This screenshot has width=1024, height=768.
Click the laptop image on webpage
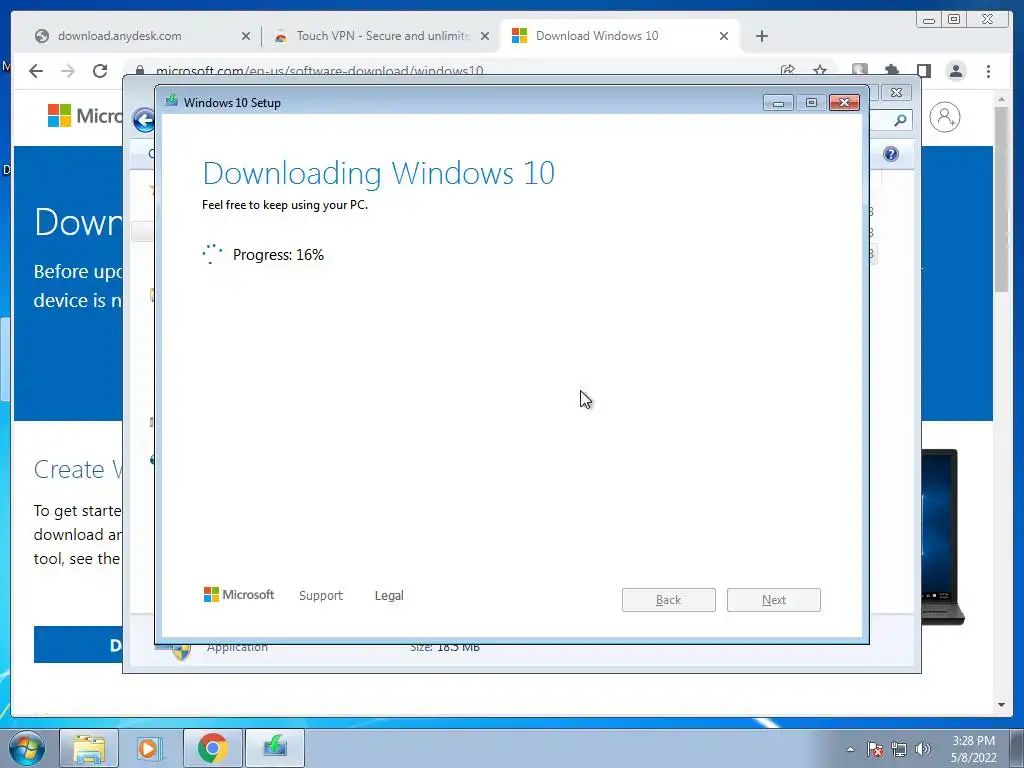click(942, 537)
